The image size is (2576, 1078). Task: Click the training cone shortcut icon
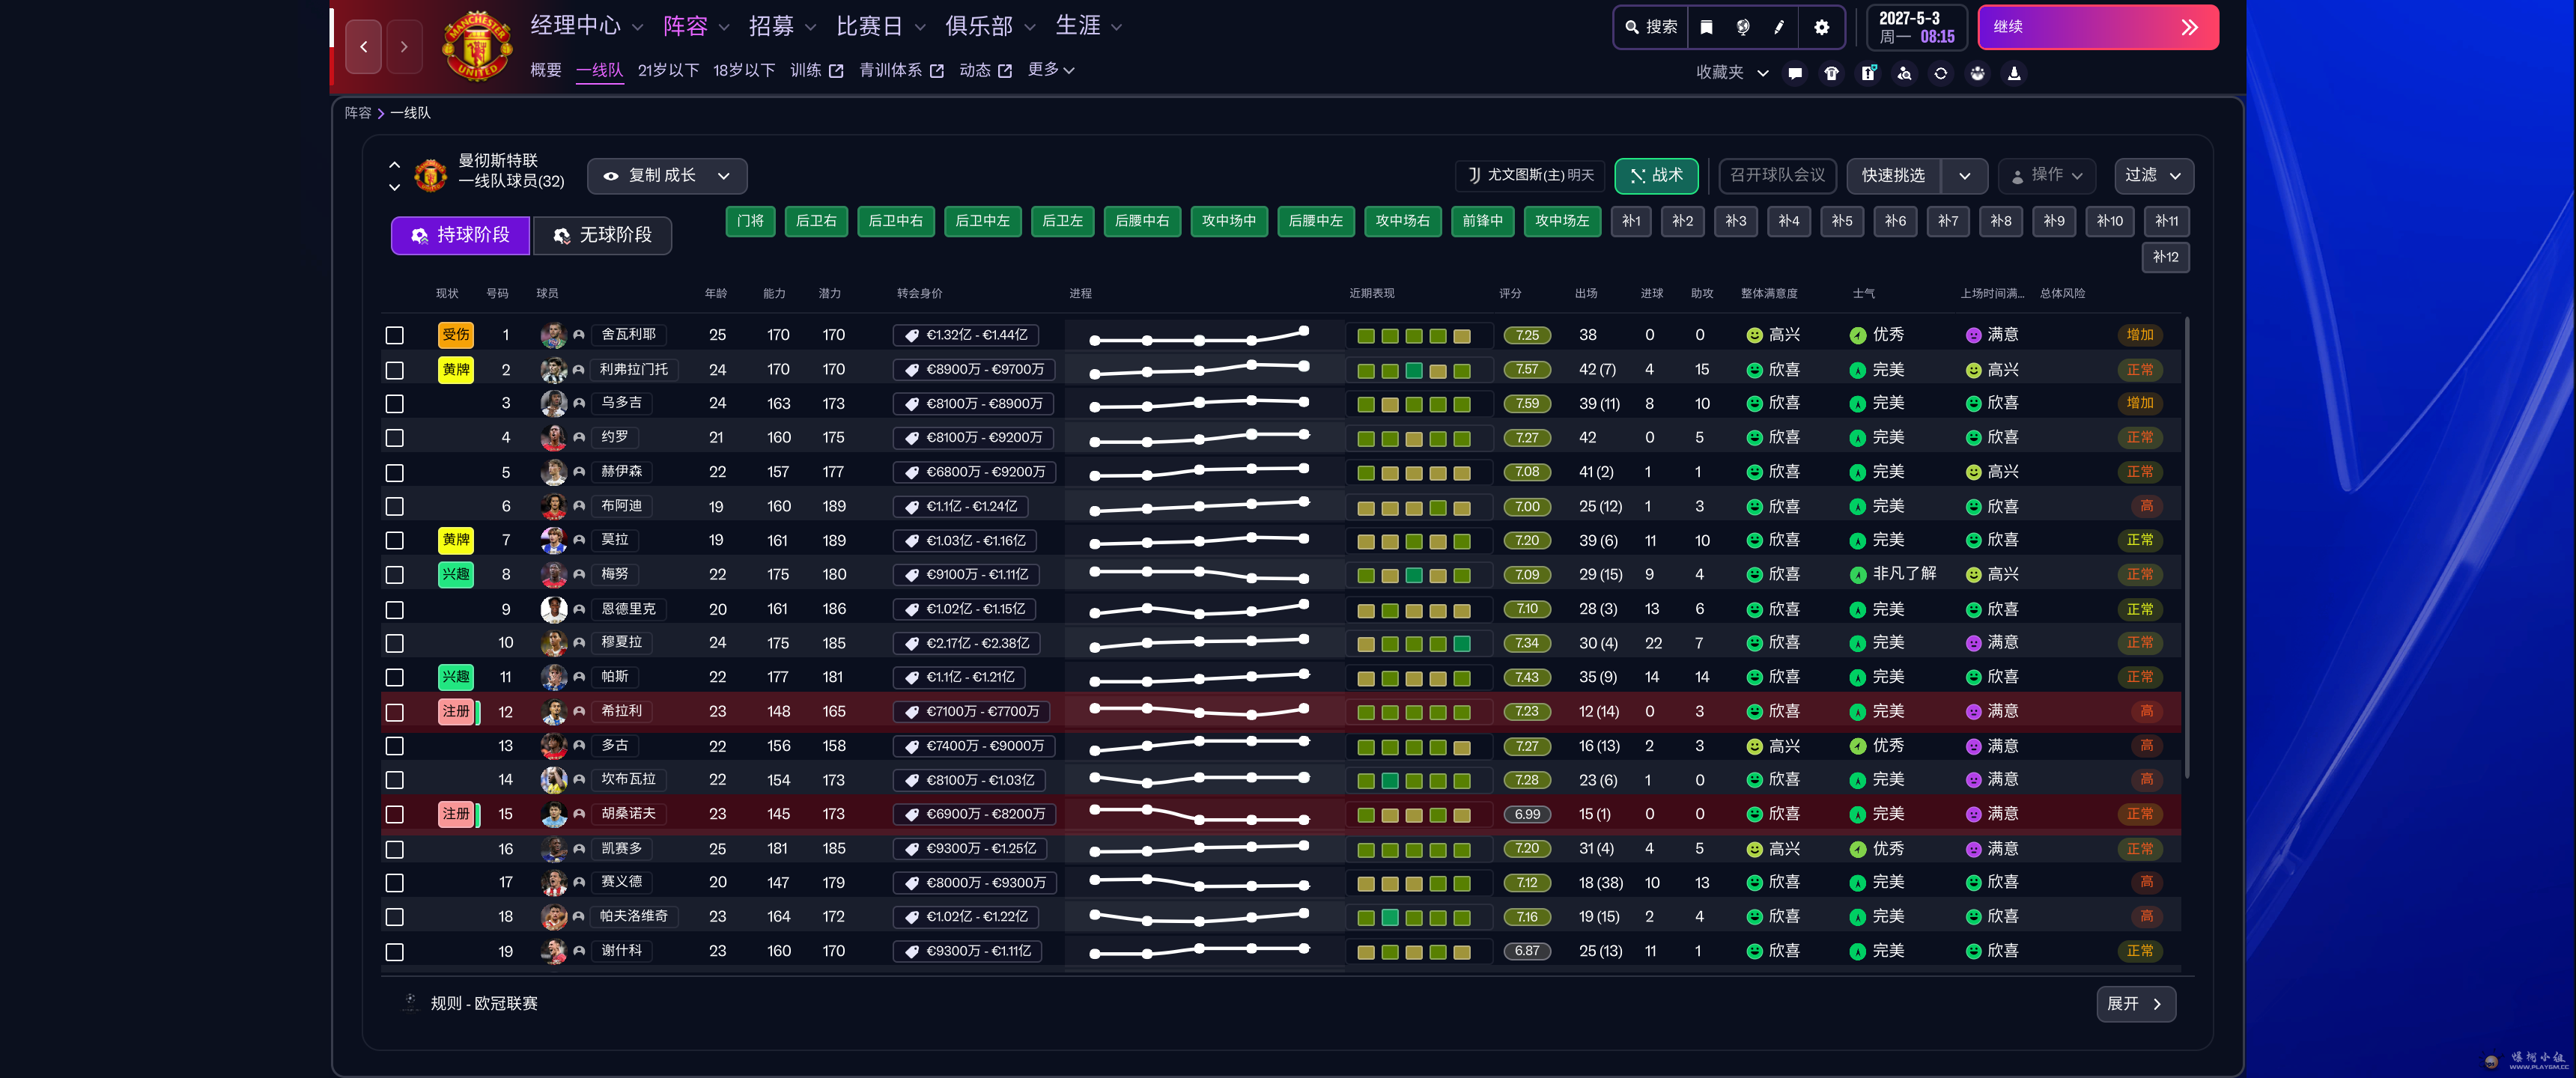point(2014,73)
